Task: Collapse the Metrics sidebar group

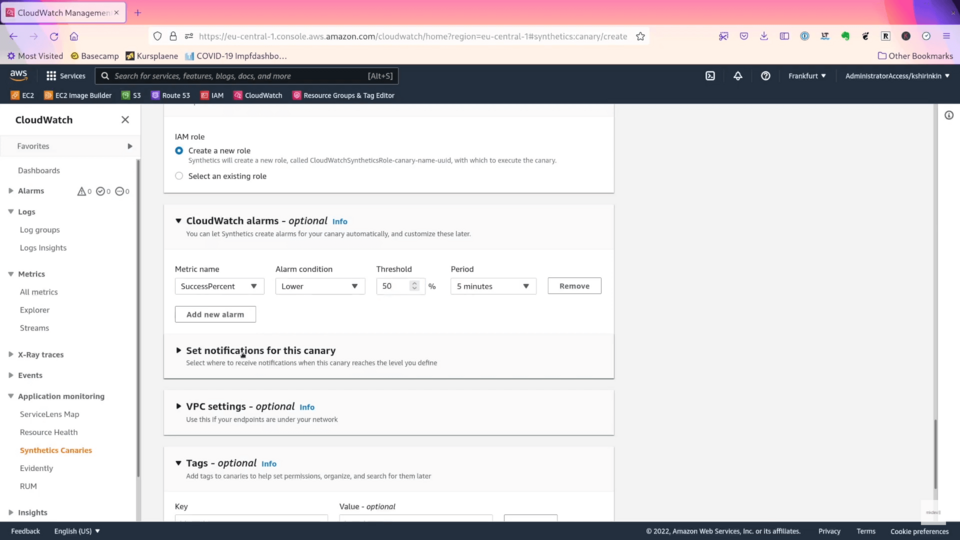Action: (x=10, y=274)
